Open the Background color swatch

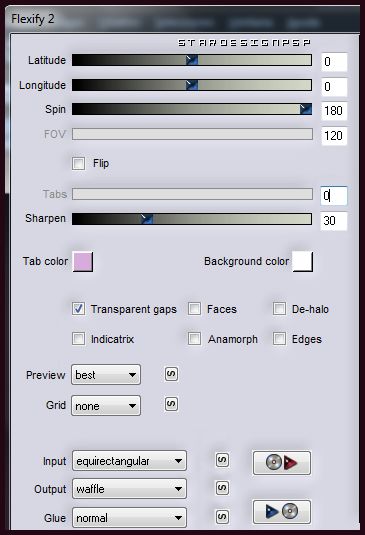click(303, 262)
